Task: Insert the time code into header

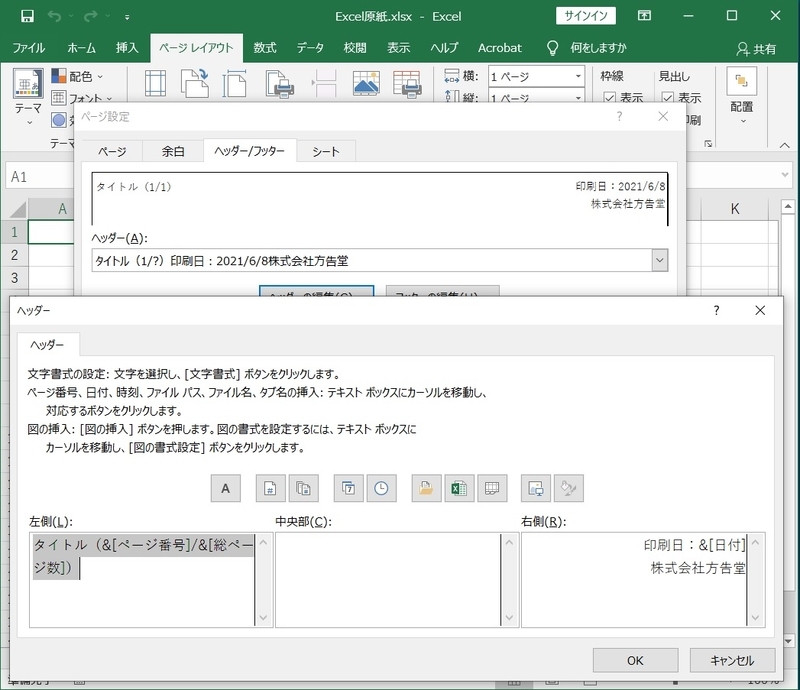Action: click(380, 488)
